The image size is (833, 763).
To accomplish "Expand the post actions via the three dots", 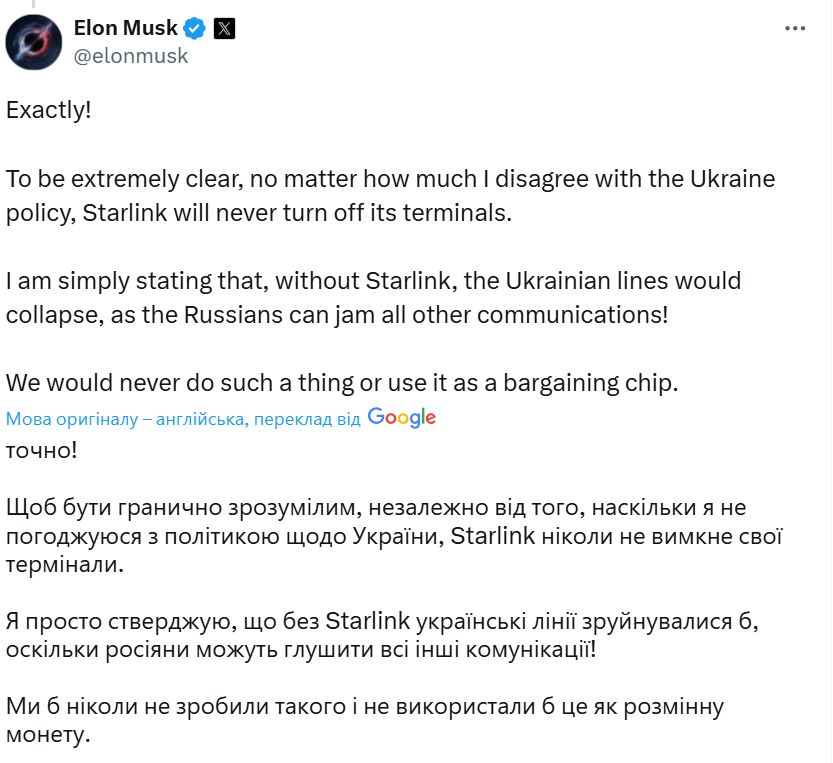I will [795, 28].
